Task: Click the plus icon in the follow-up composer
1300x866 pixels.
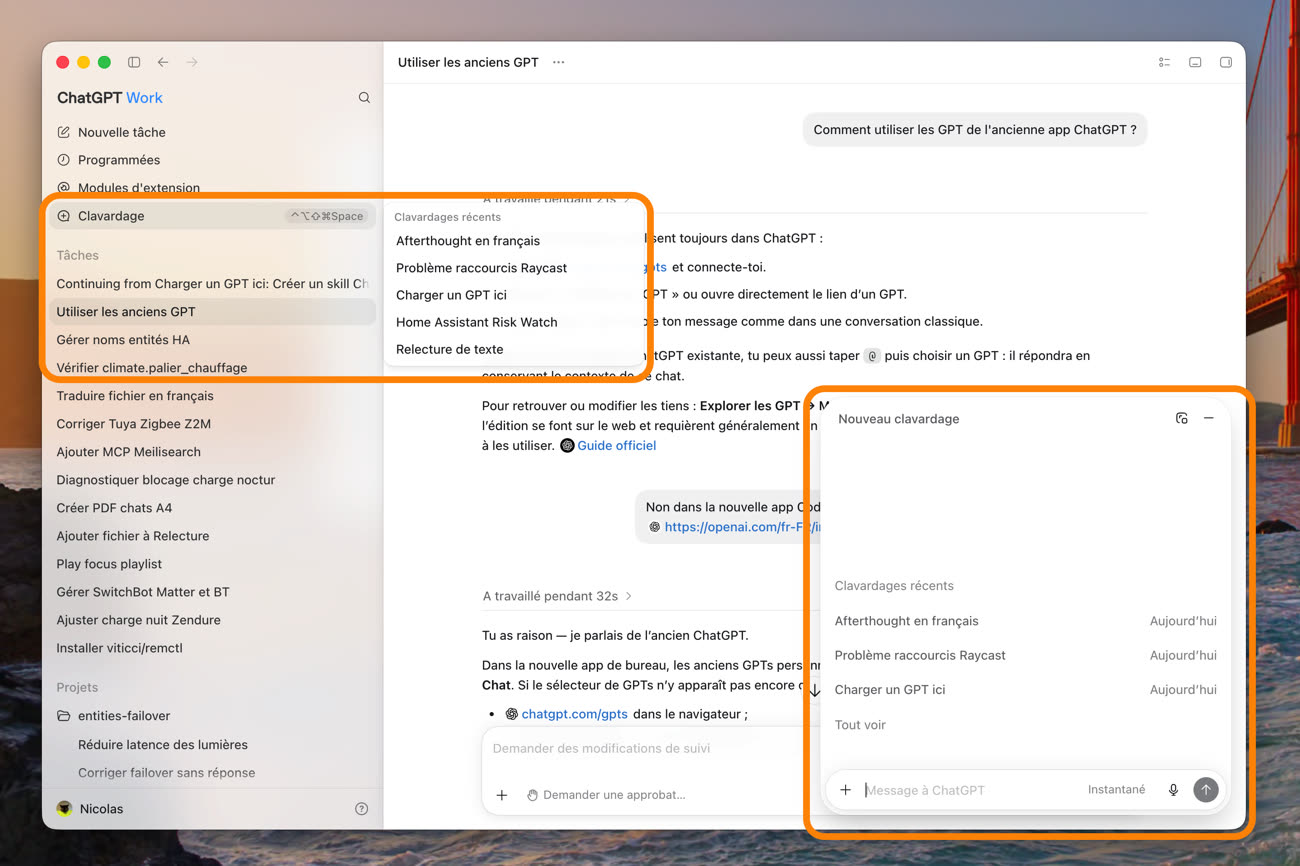Action: coord(502,795)
